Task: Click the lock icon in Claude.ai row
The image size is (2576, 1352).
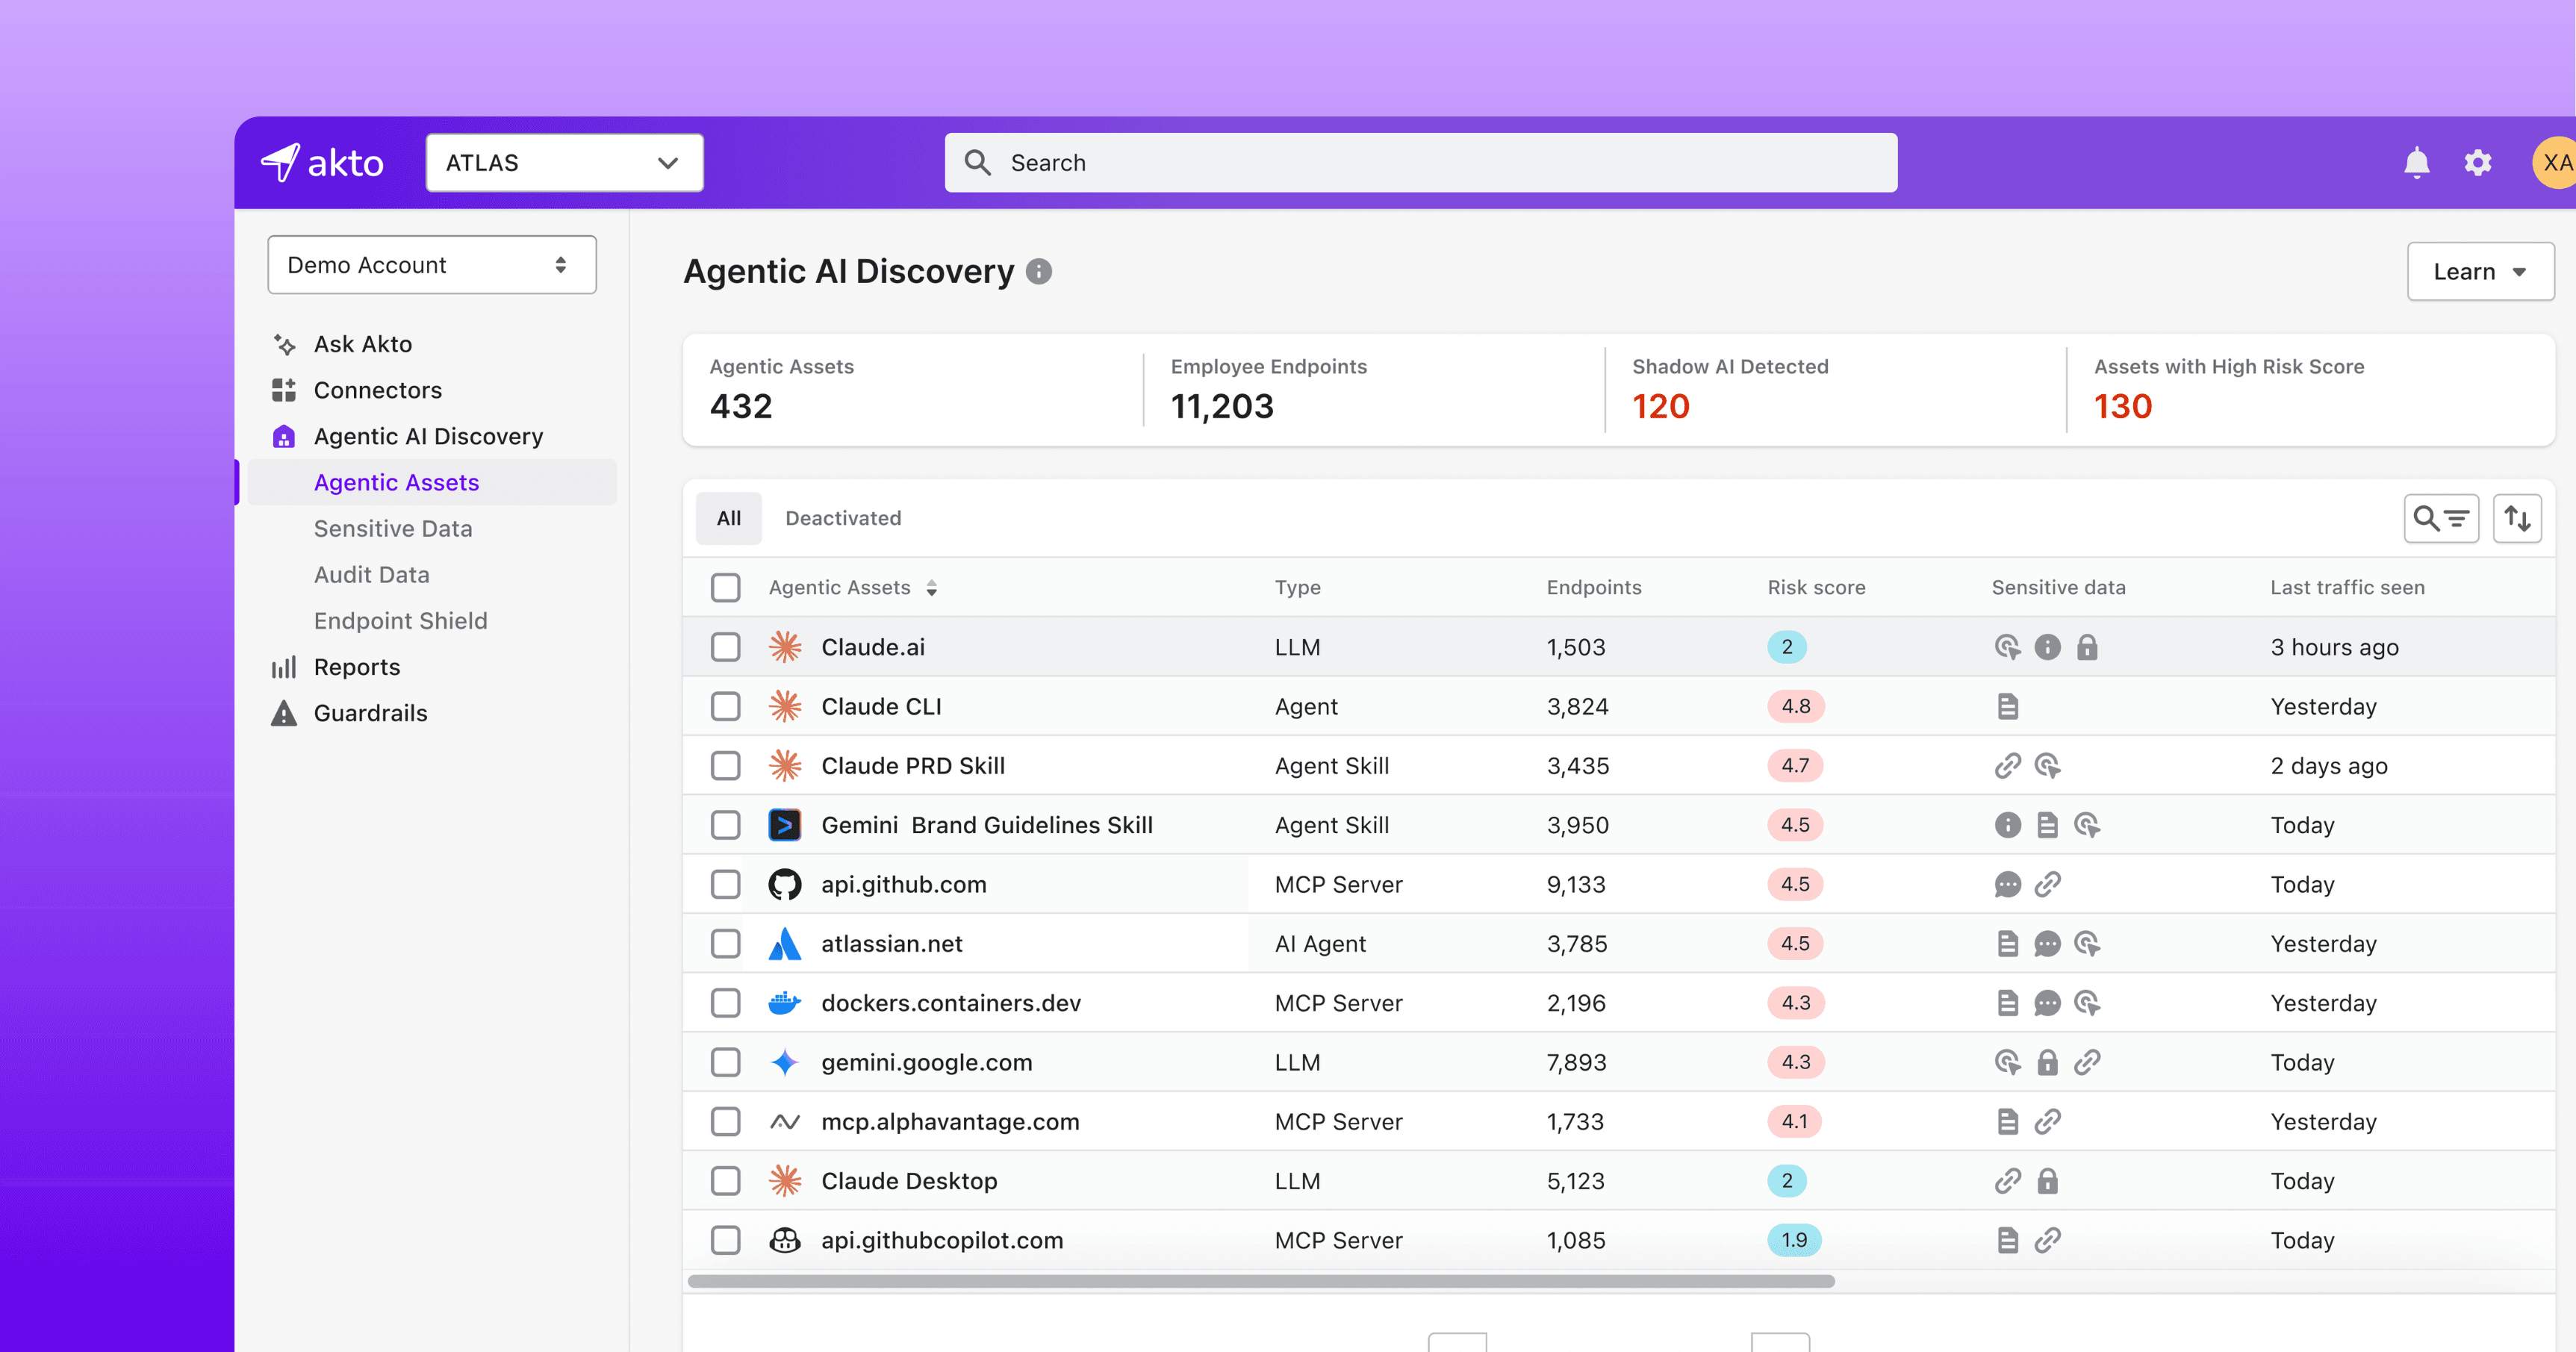Action: coord(2087,647)
